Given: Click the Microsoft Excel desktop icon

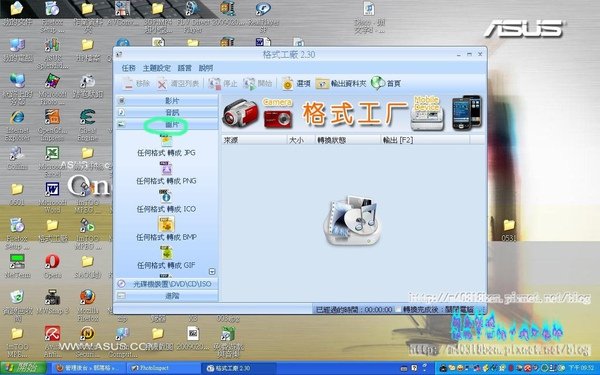Looking at the screenshot, I should [53, 162].
